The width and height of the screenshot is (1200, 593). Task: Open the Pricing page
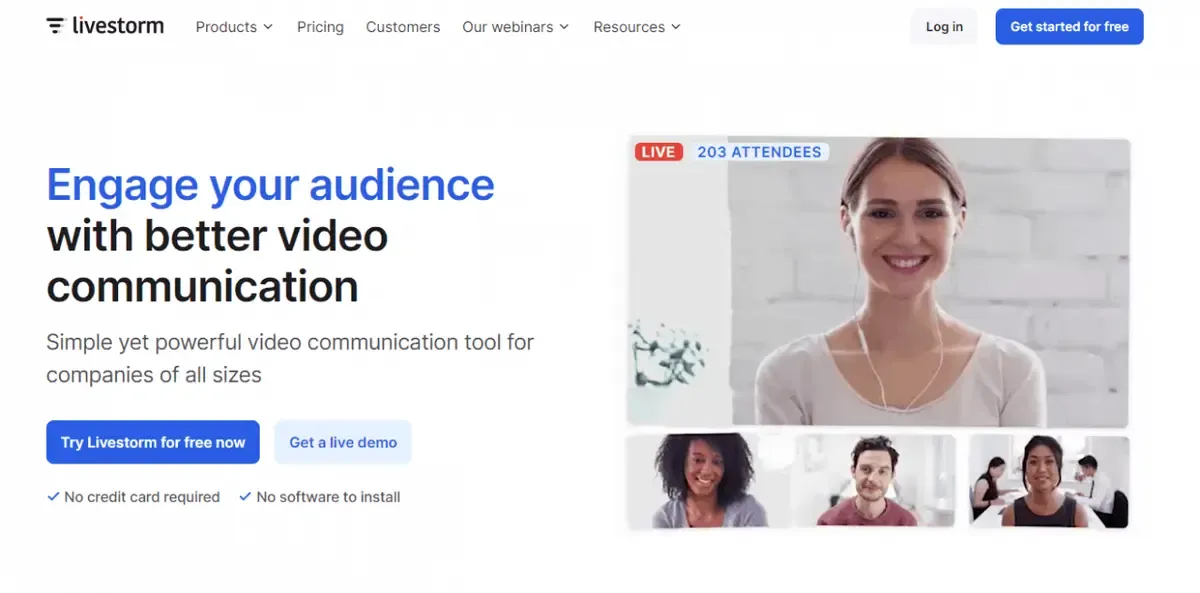point(320,27)
